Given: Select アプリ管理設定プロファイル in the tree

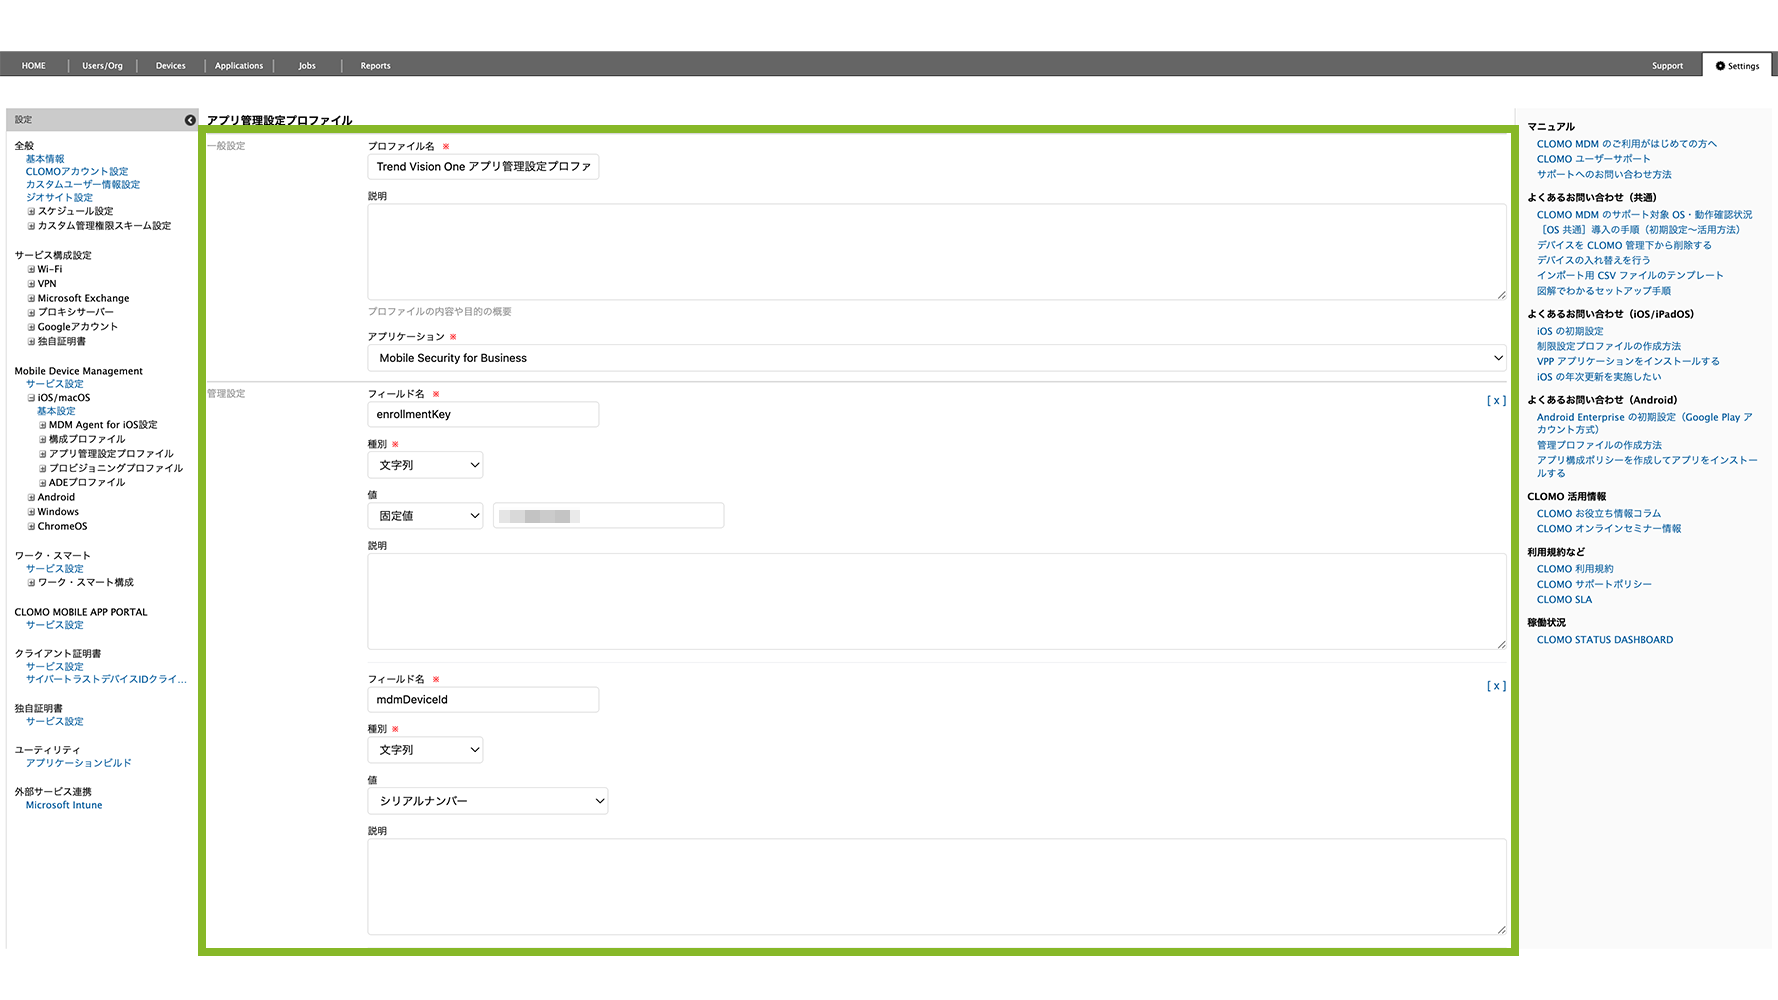Looking at the screenshot, I should 111,454.
